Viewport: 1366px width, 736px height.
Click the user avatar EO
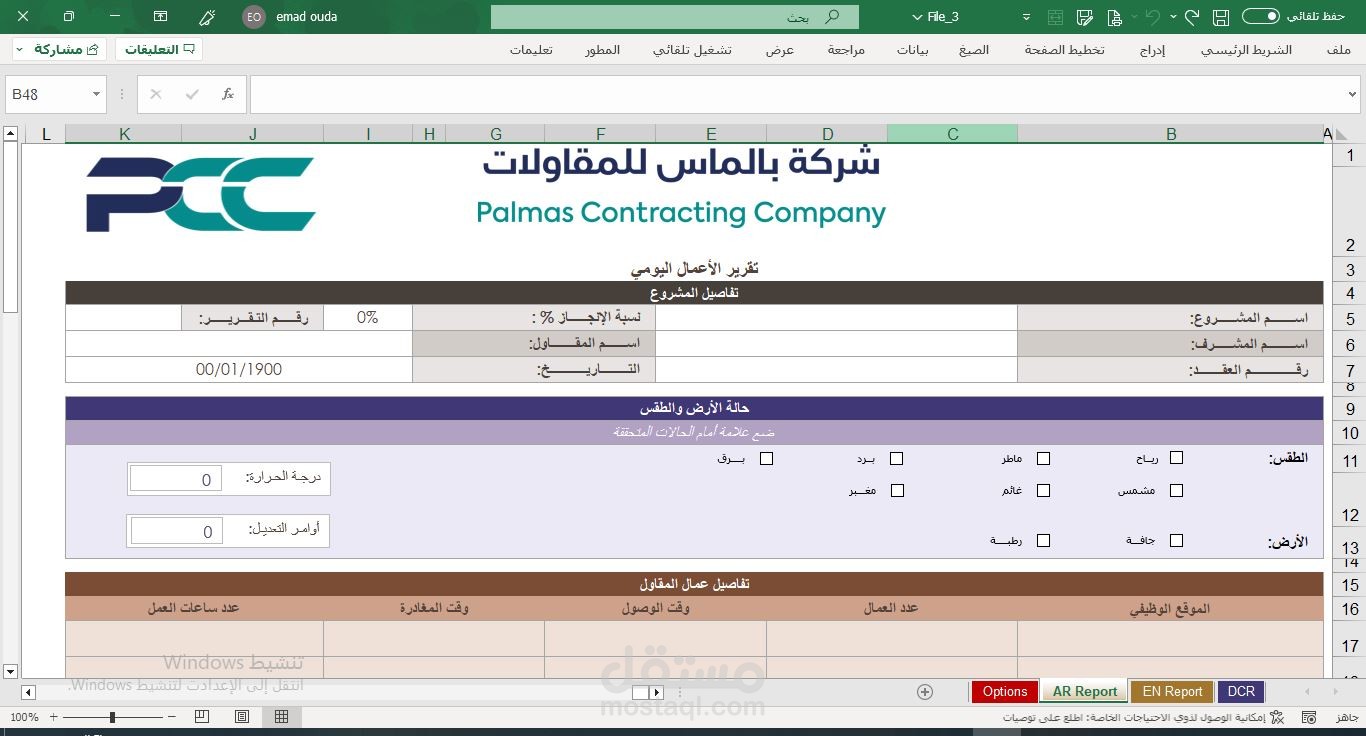click(254, 17)
